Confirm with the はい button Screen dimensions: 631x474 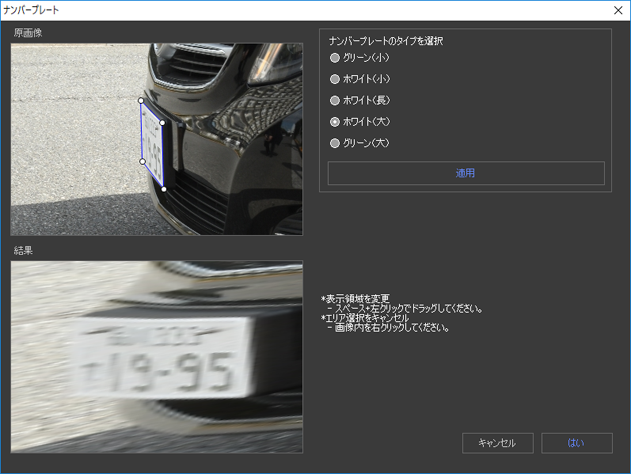576,443
